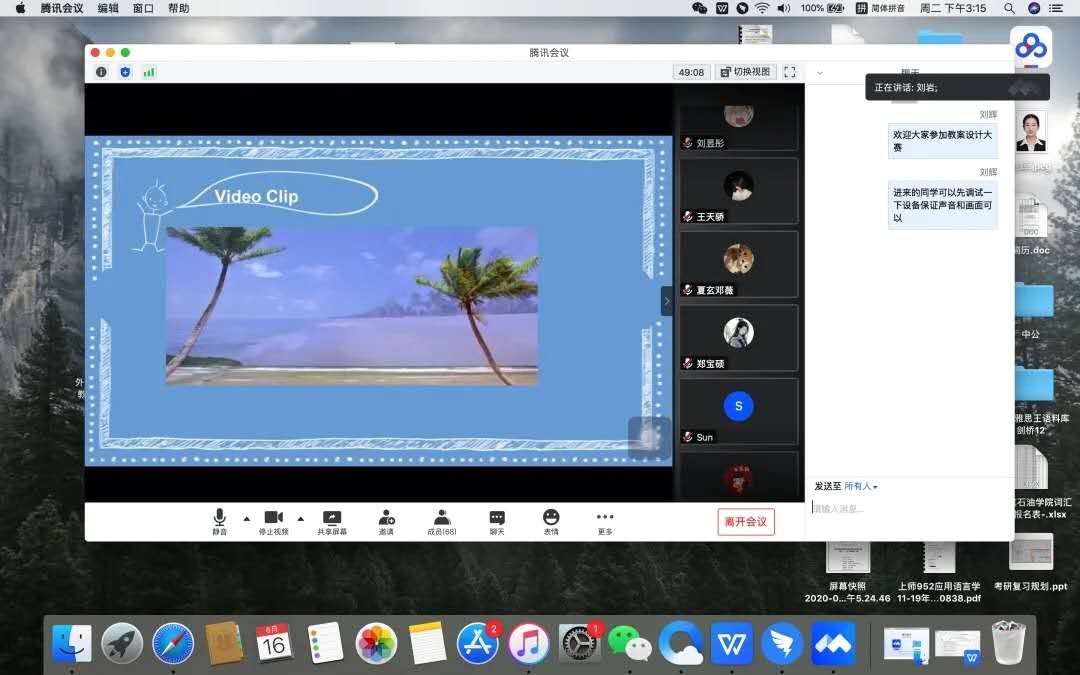Open the 编辑 menu in menu bar
The height and width of the screenshot is (675, 1080).
point(108,8)
